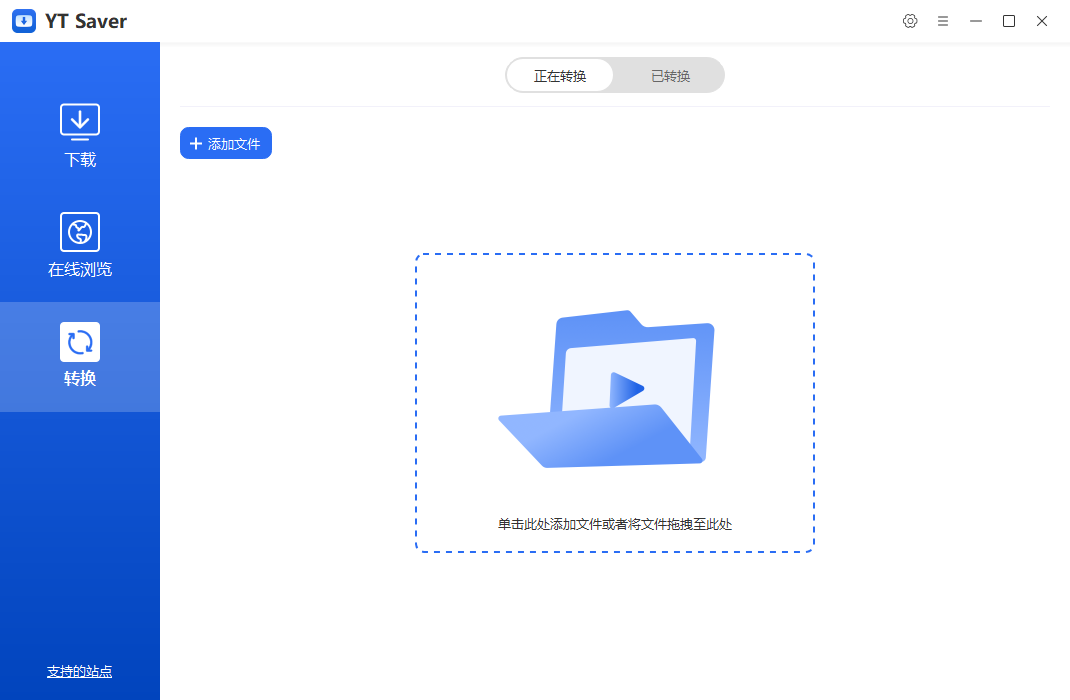Close the YT Saver window
This screenshot has width=1070, height=700.
(1042, 21)
